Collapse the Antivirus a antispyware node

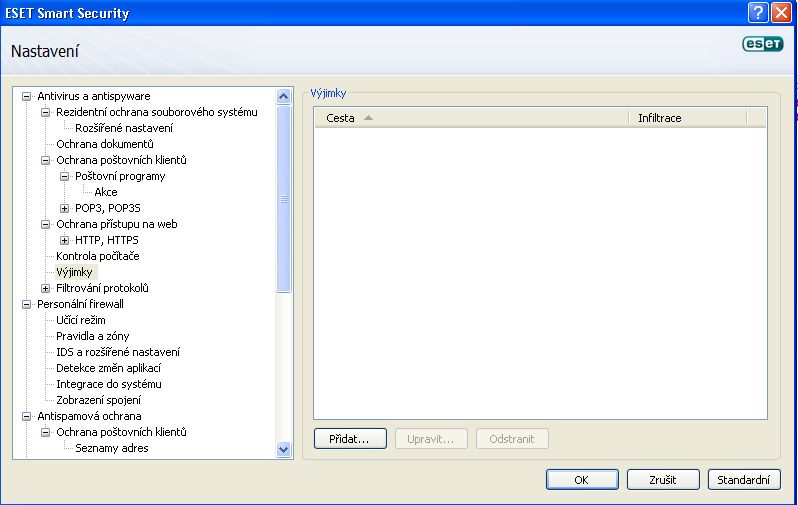tap(26, 96)
